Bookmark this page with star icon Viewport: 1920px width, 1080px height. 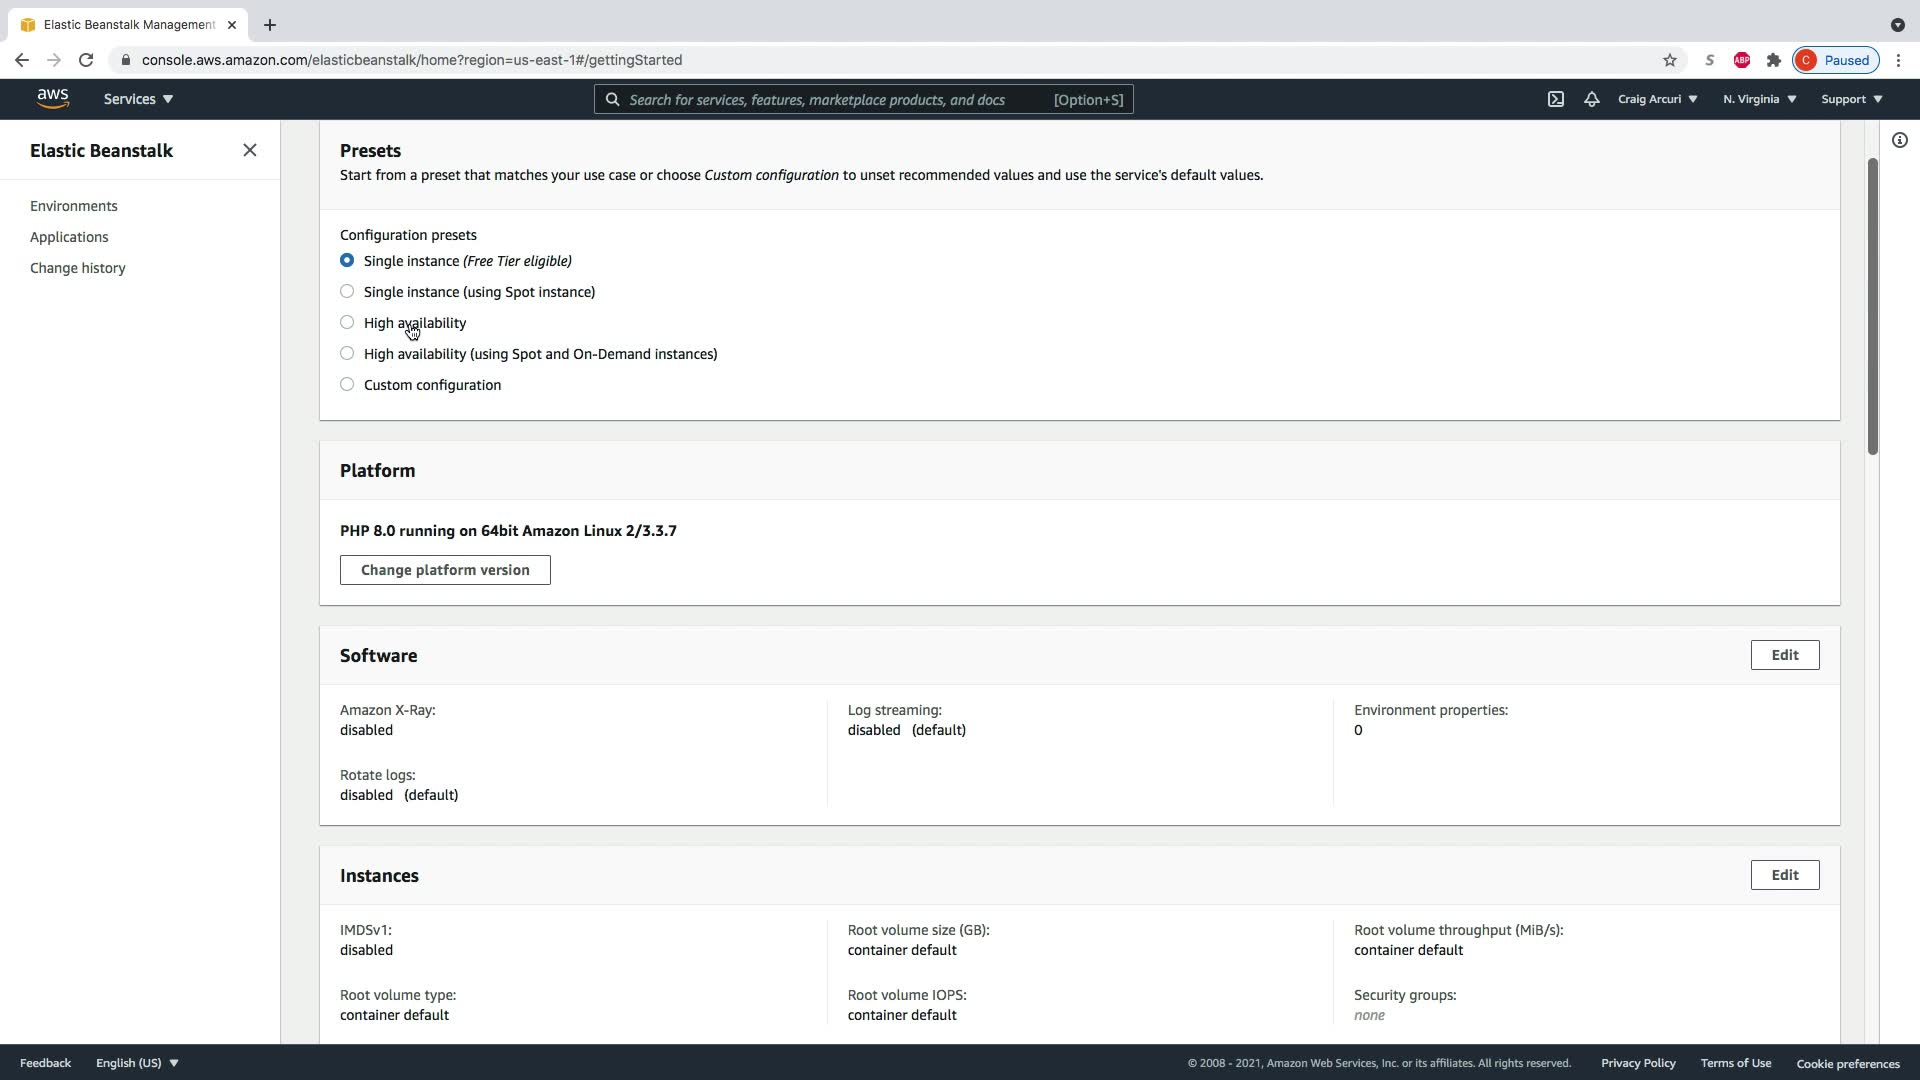coord(1669,60)
